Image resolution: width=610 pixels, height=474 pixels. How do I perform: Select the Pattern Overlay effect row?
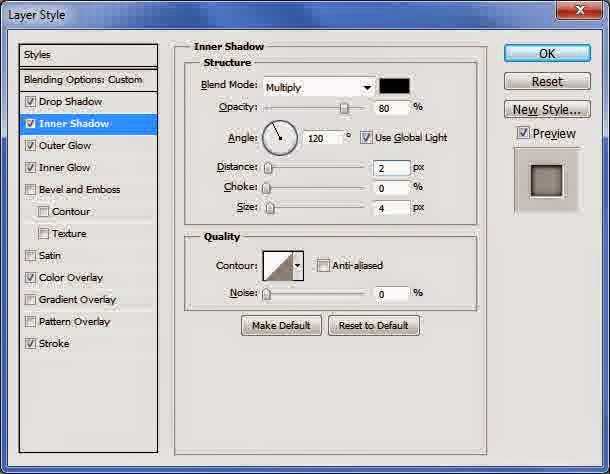pyautogui.click(x=88, y=321)
